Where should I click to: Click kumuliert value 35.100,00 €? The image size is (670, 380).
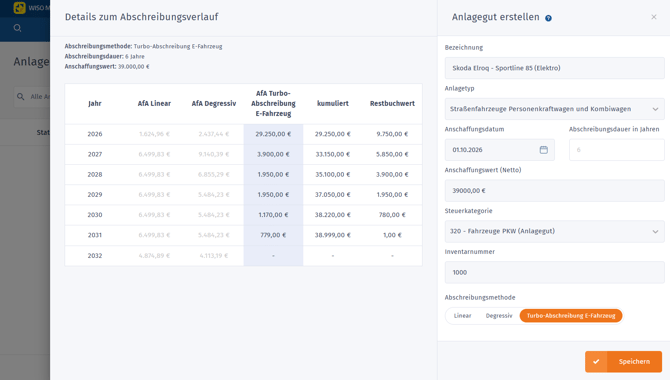(x=333, y=174)
